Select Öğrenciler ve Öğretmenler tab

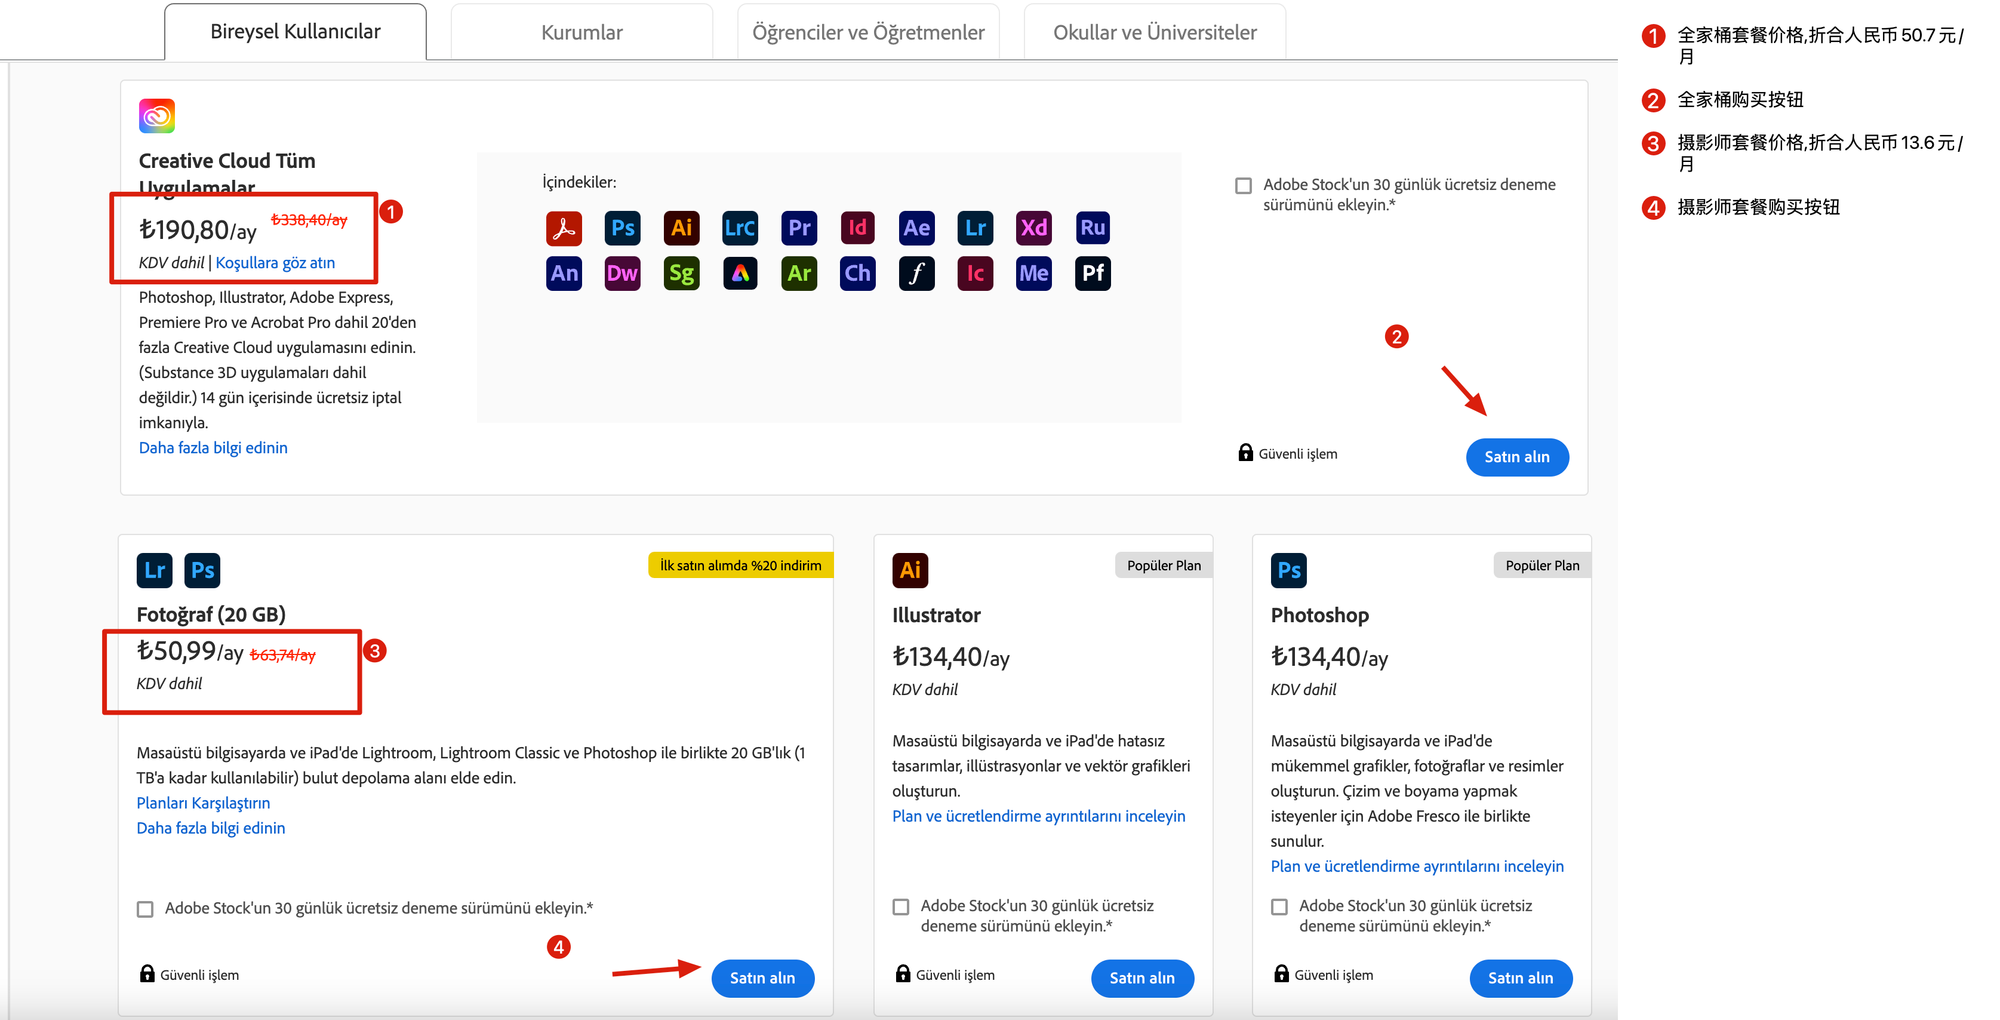868,32
